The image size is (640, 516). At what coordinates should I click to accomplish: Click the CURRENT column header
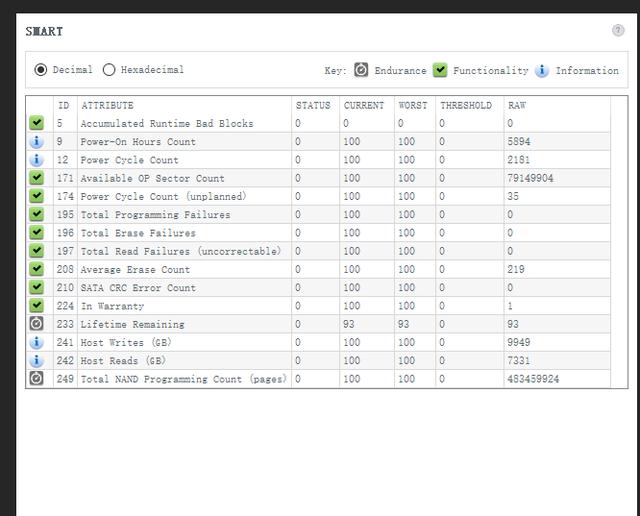pyautogui.click(x=363, y=105)
